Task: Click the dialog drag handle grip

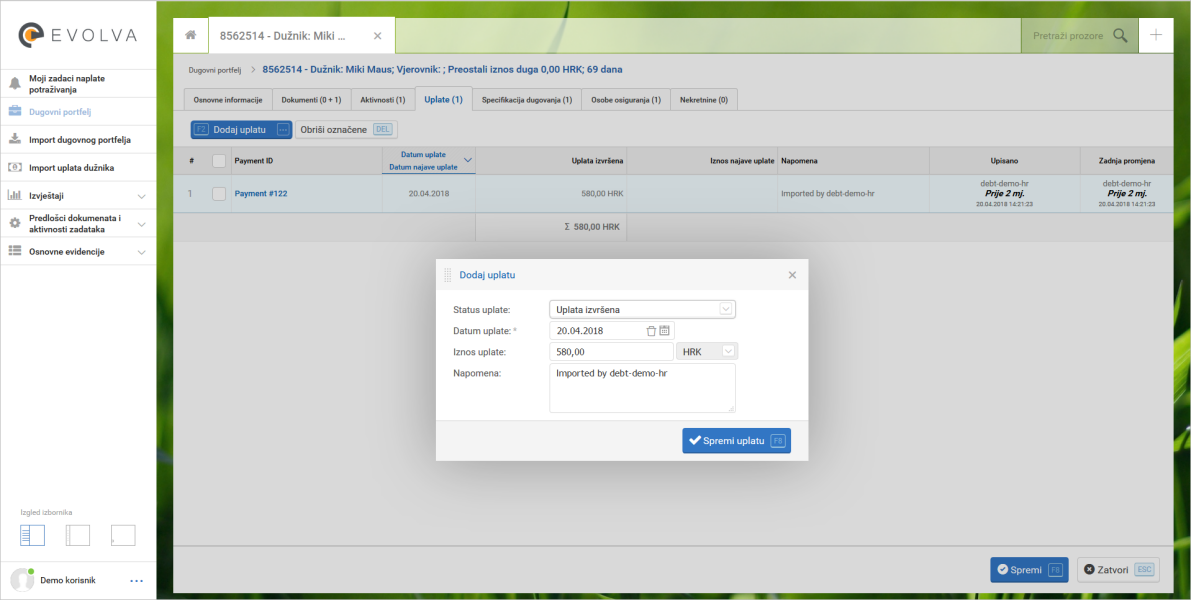Action: click(447, 275)
